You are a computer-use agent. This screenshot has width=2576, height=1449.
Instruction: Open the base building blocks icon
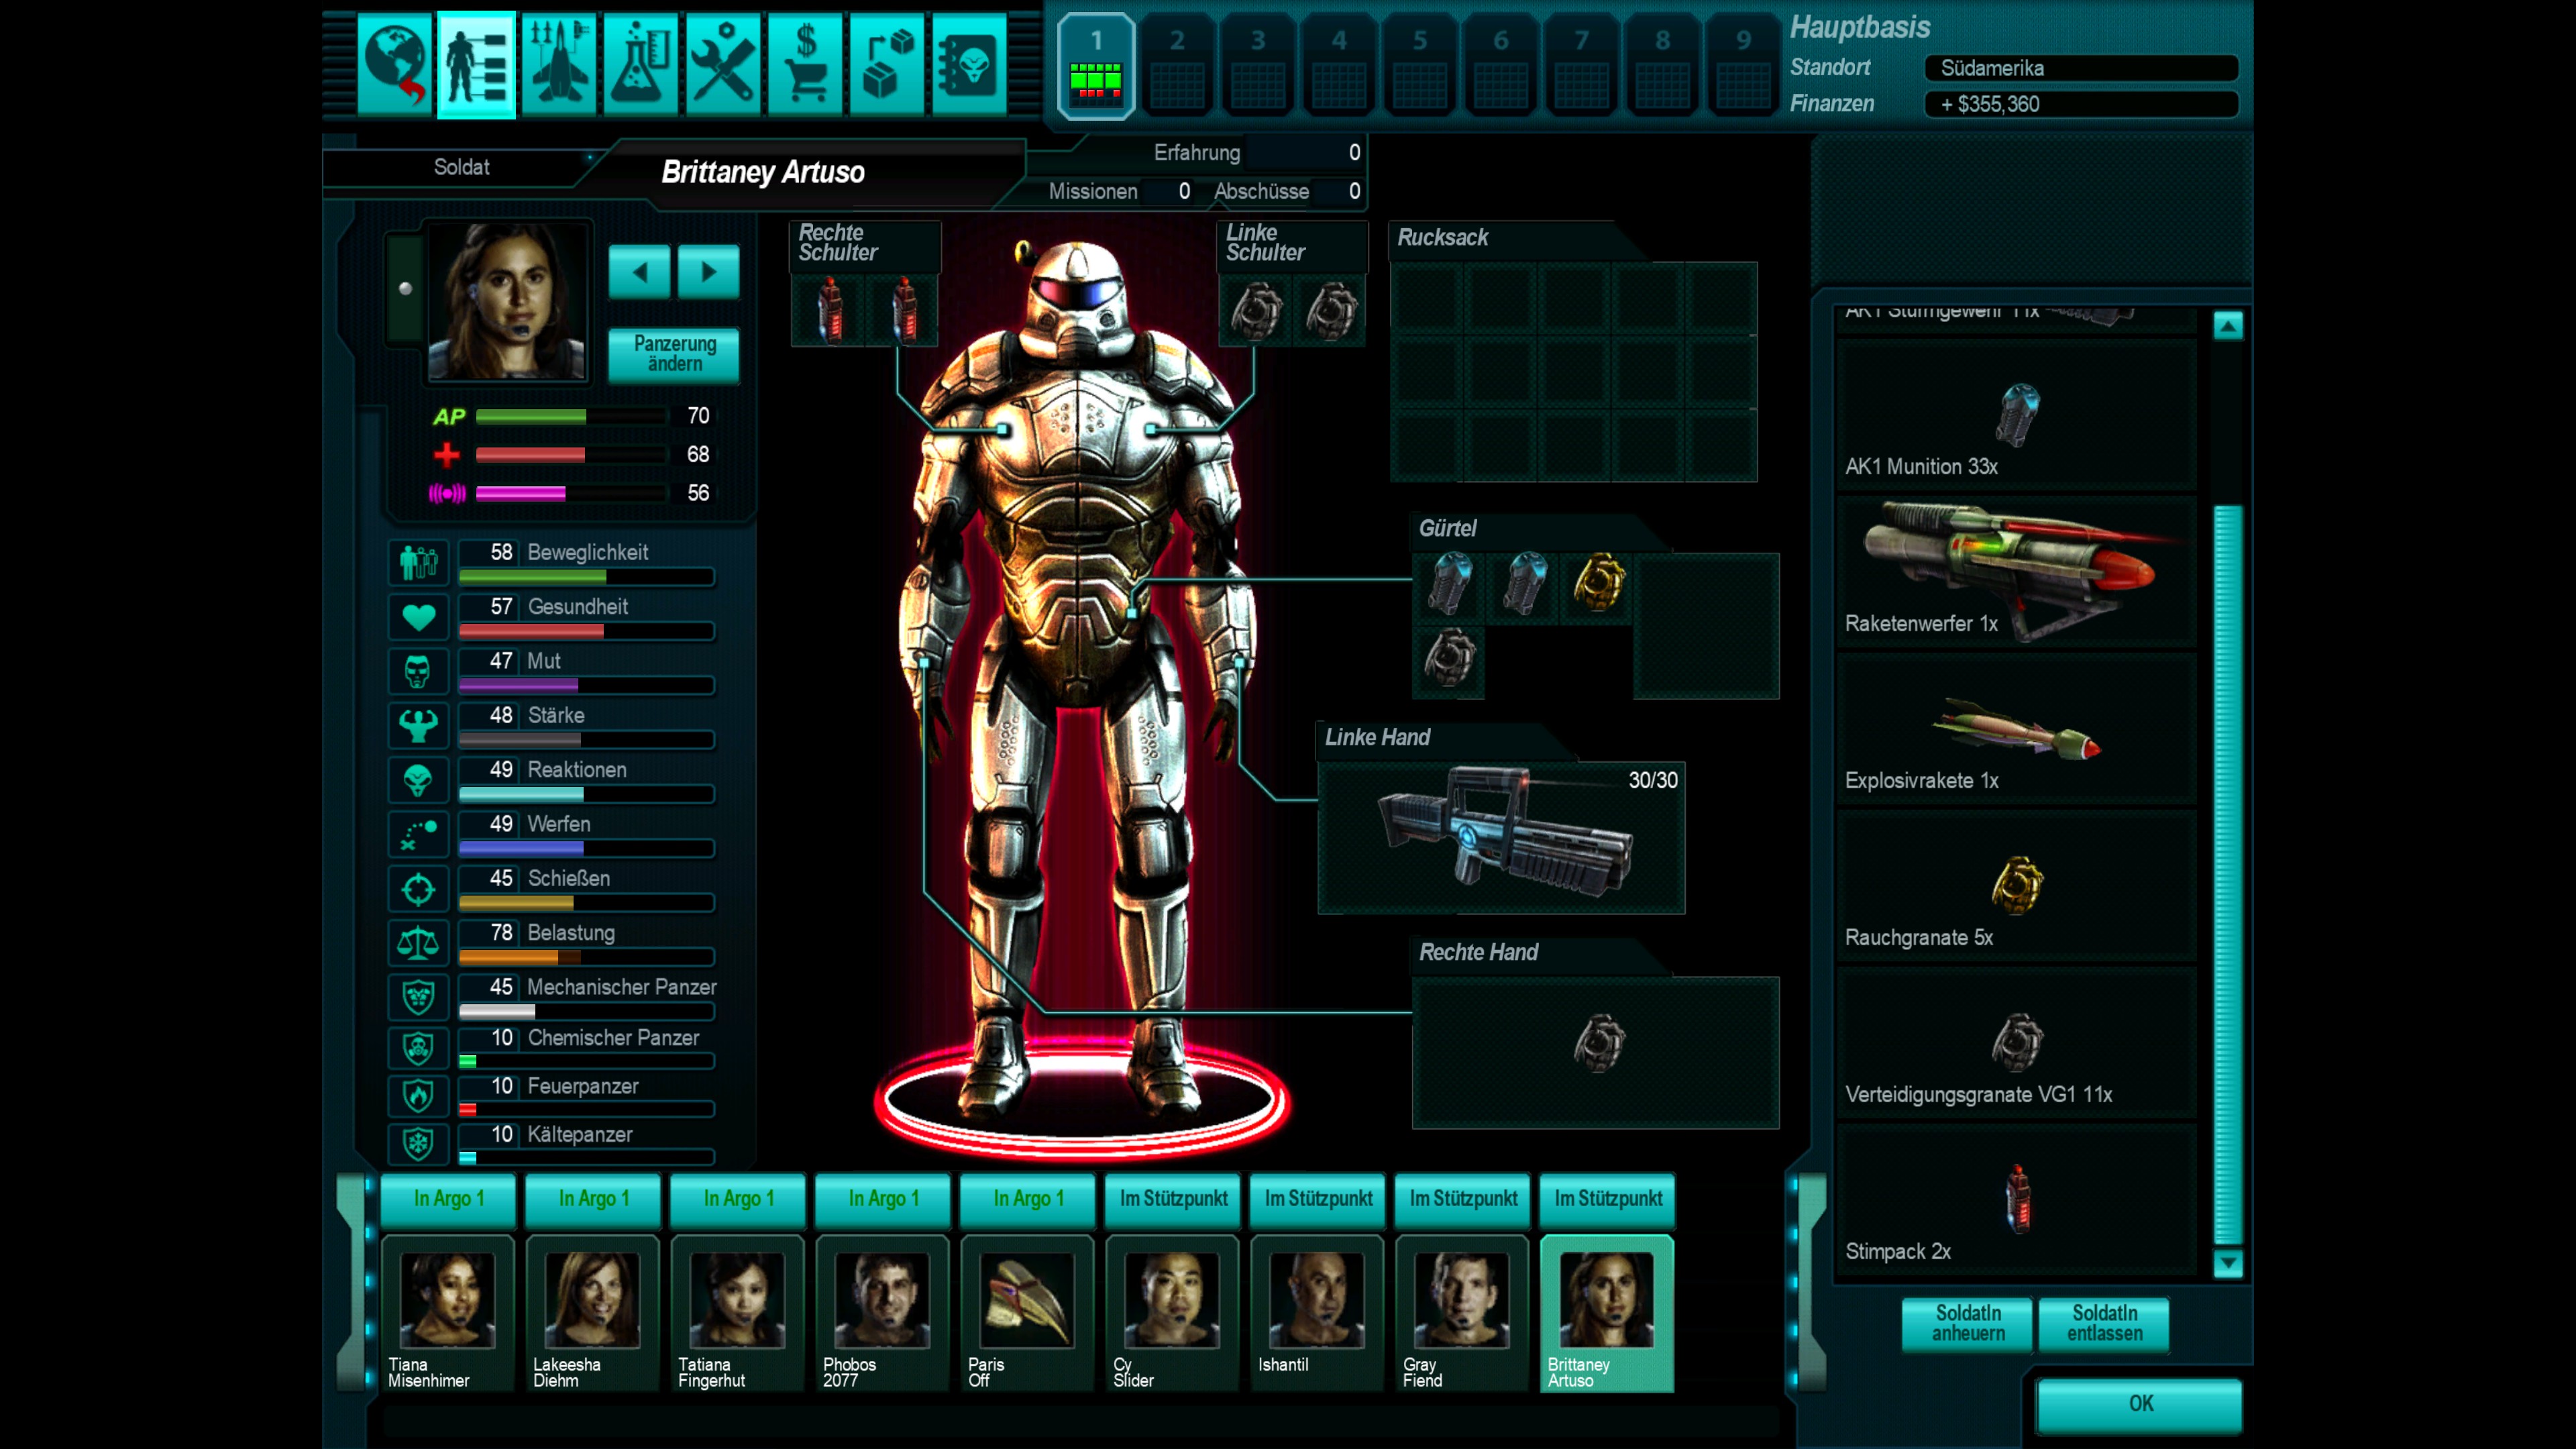[x=887, y=65]
